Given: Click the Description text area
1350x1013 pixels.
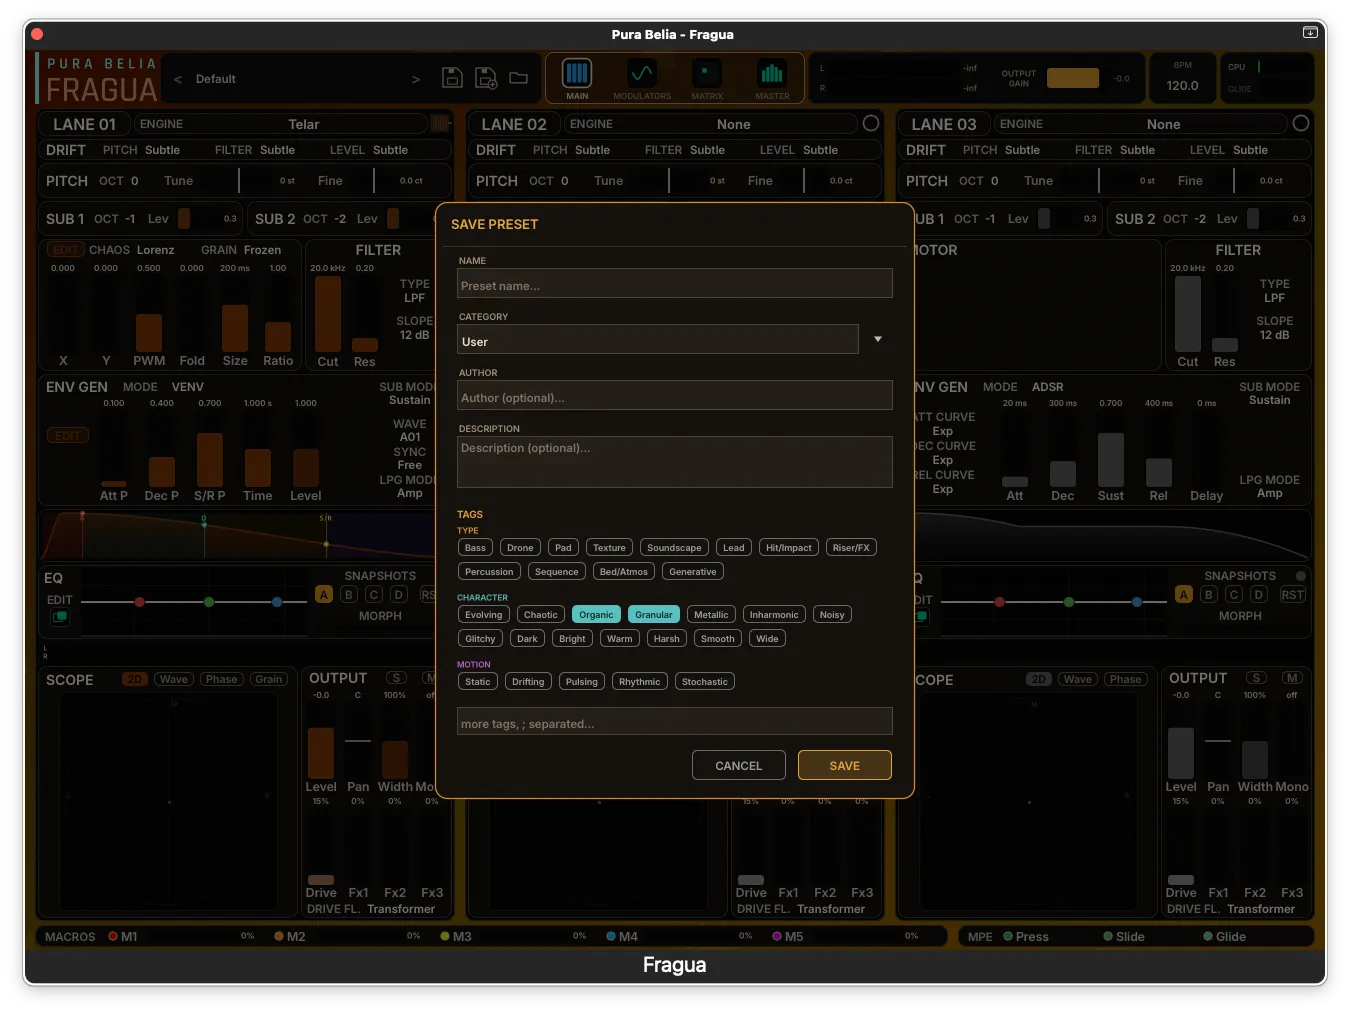Looking at the screenshot, I should pos(675,462).
